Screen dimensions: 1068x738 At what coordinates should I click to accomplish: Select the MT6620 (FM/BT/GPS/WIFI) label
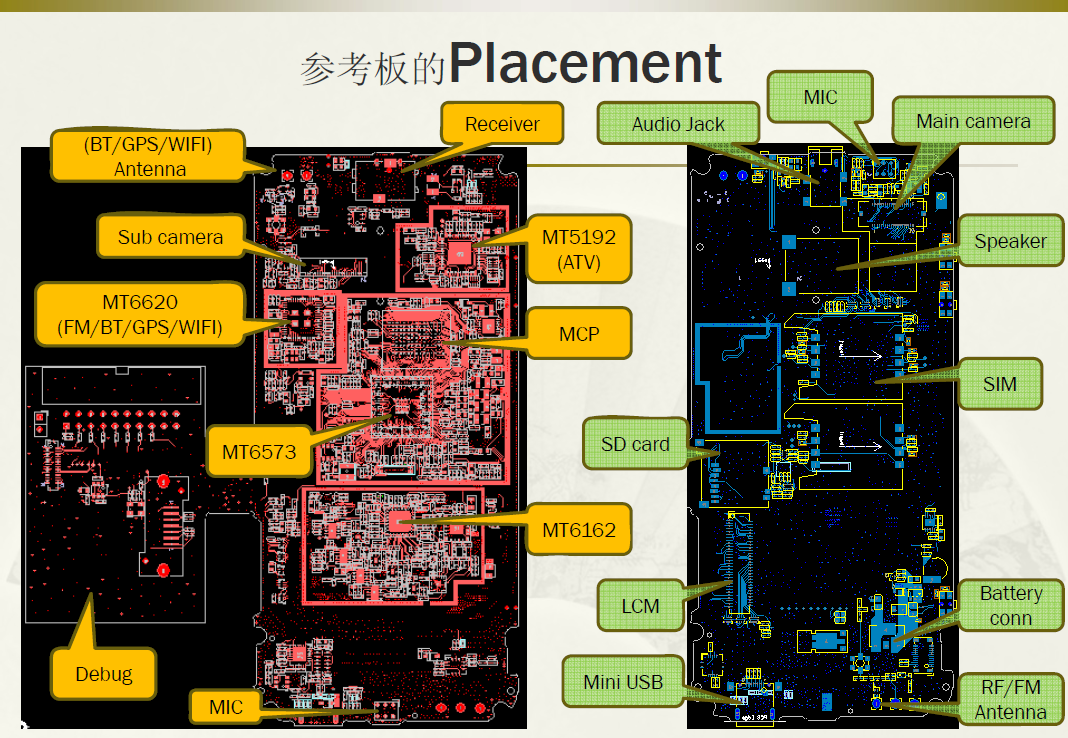coord(140,315)
